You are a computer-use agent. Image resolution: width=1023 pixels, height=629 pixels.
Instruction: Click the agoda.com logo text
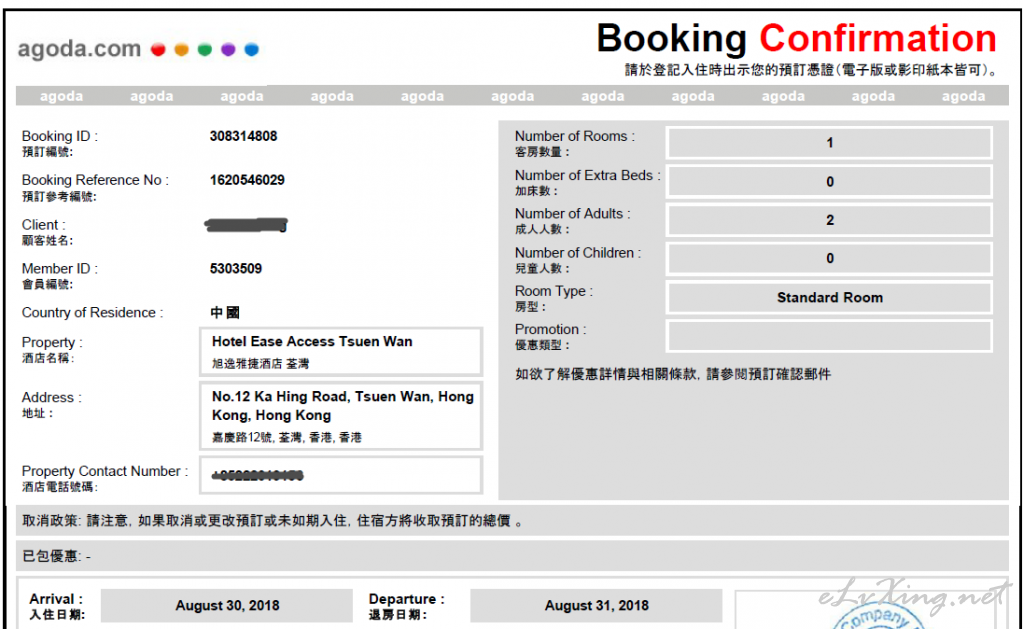[79, 49]
